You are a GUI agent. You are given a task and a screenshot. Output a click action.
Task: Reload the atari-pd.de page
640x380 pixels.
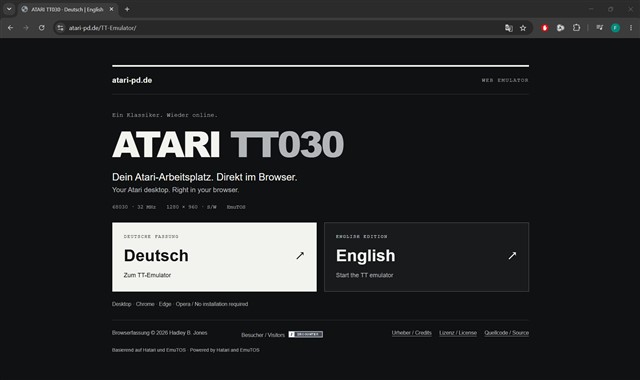coord(42,28)
